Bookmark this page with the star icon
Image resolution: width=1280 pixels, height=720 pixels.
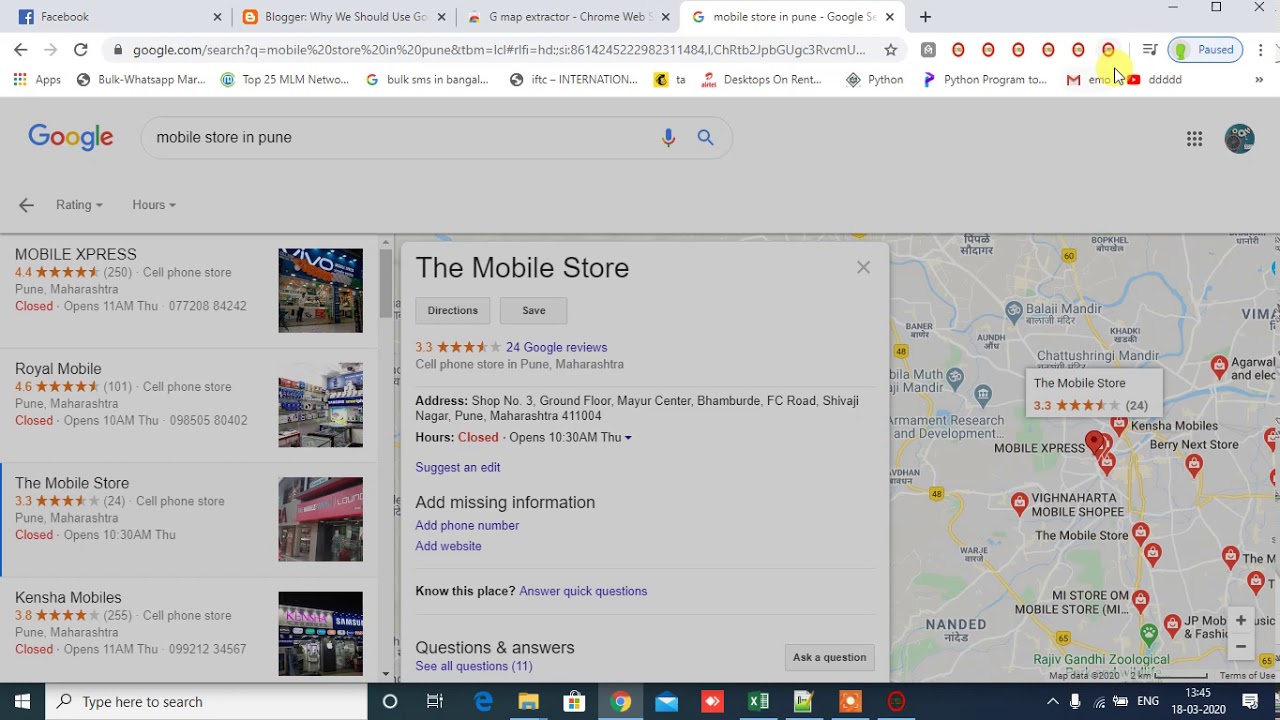(x=890, y=49)
